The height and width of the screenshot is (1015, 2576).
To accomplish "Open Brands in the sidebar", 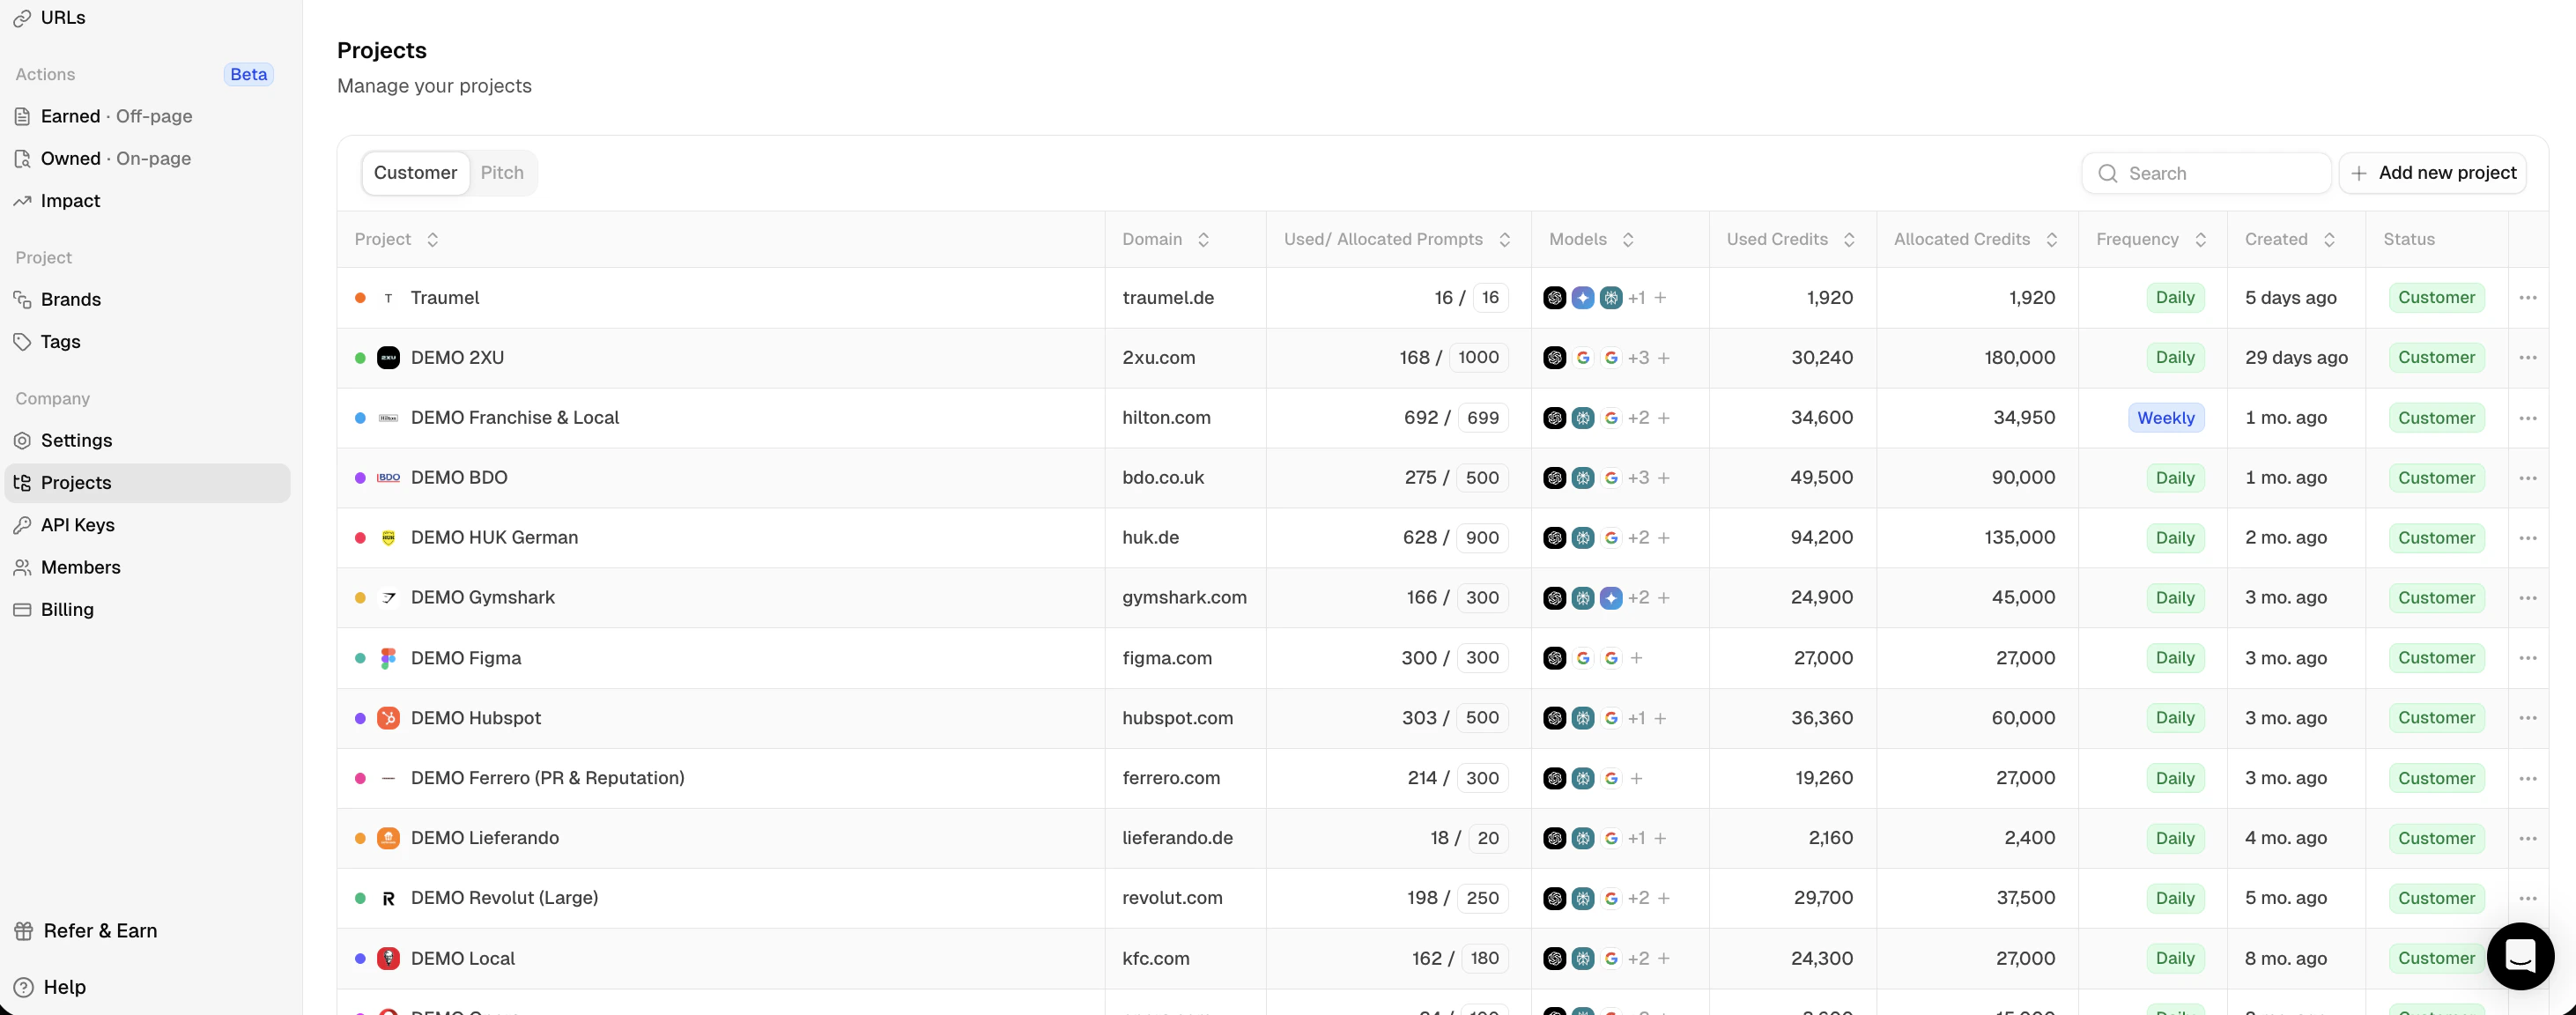I will click(x=70, y=299).
